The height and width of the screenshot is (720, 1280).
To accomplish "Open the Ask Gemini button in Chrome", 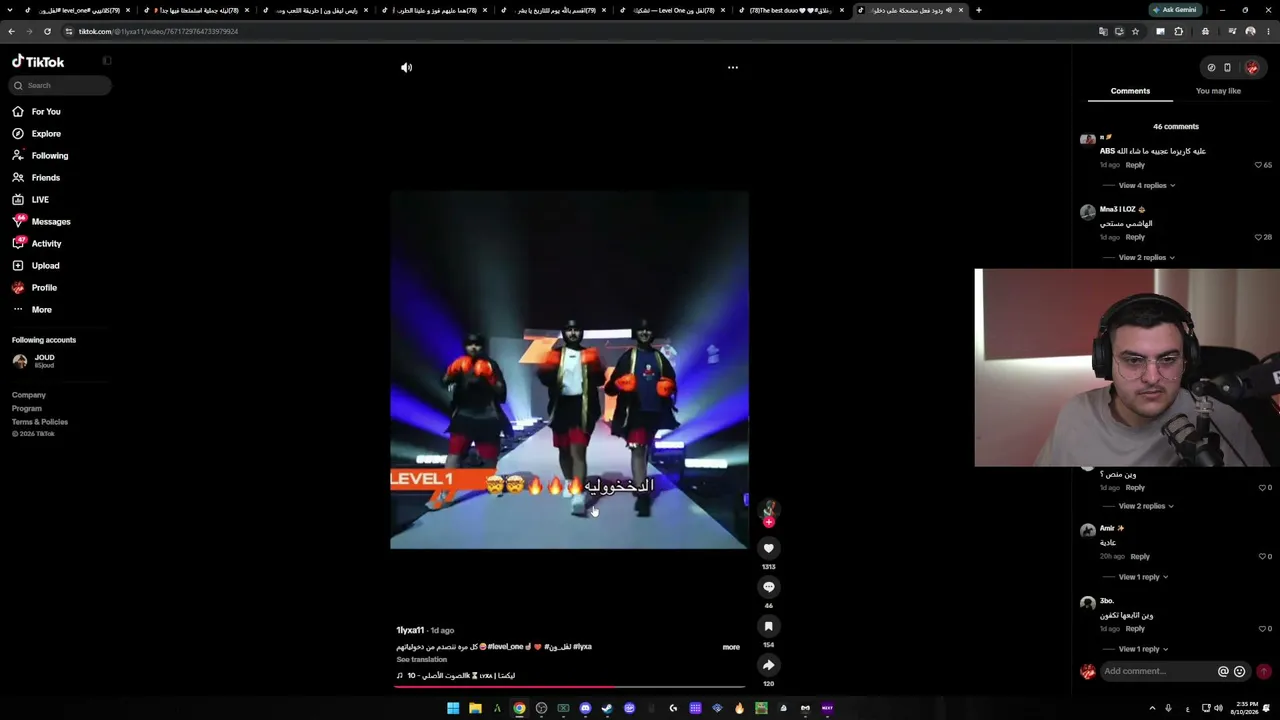I will (x=1174, y=10).
